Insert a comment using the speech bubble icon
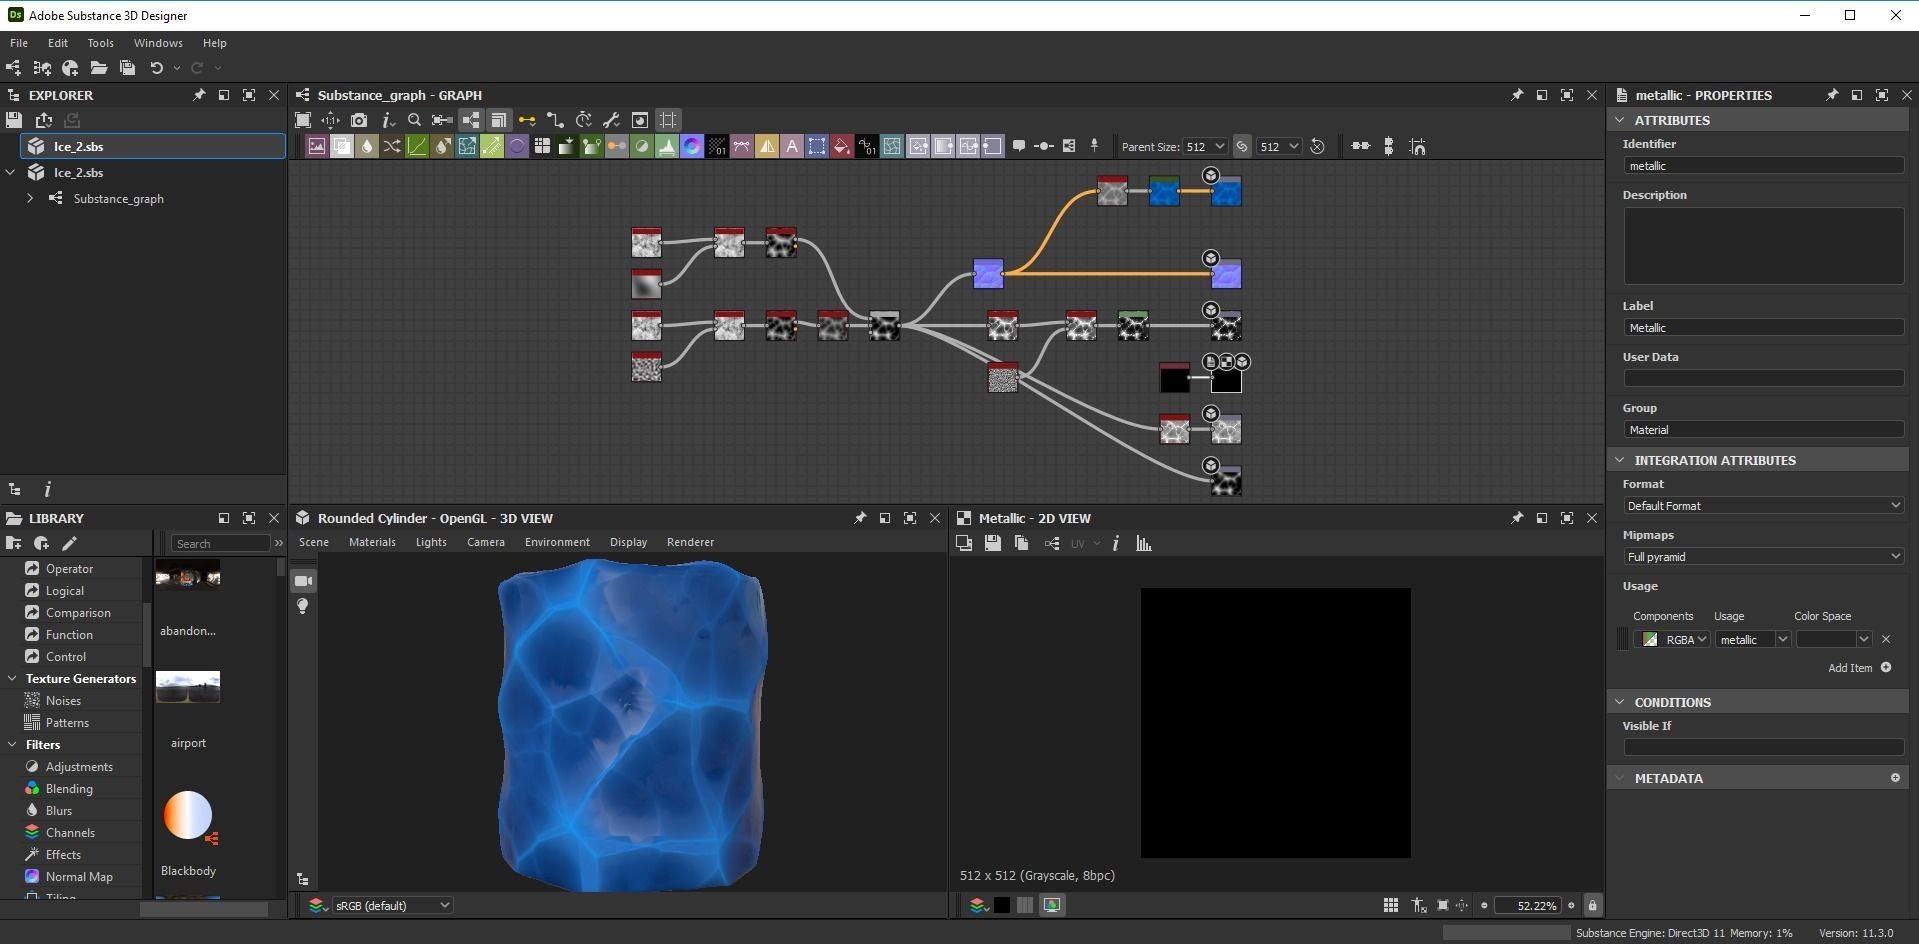The image size is (1919, 944). tap(1018, 146)
